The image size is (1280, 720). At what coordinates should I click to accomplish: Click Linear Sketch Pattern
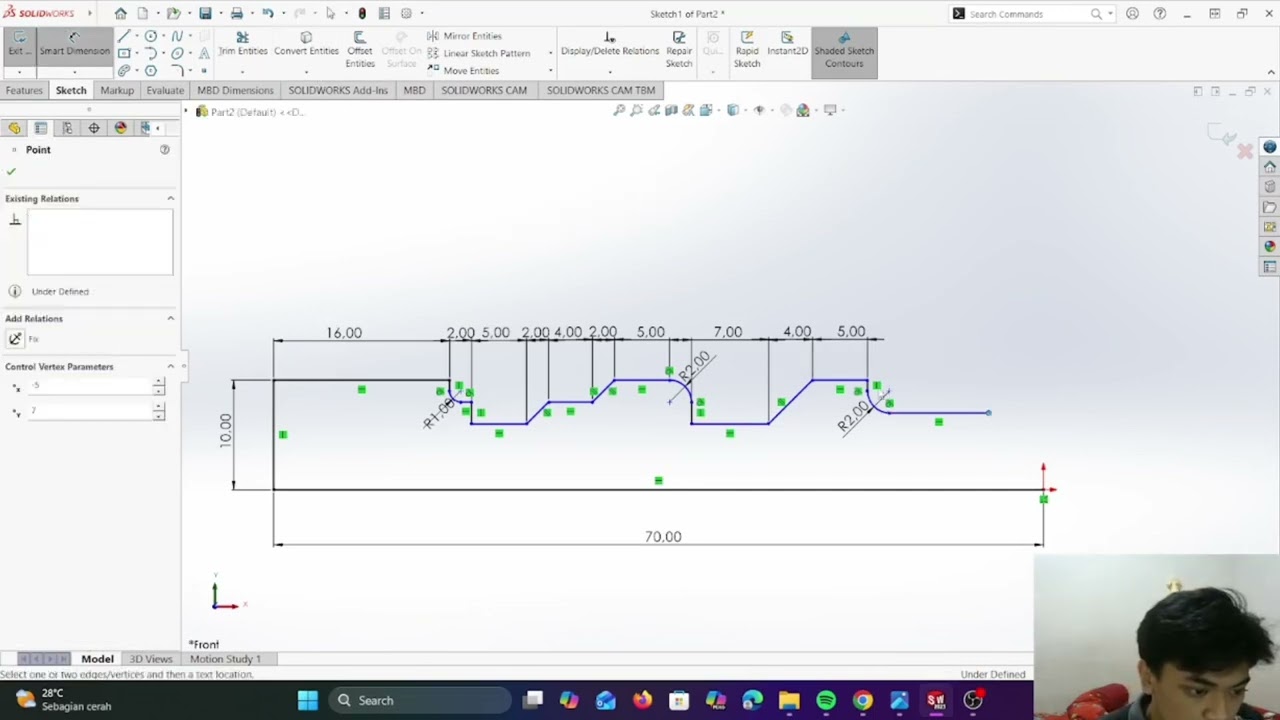pyautogui.click(x=479, y=53)
